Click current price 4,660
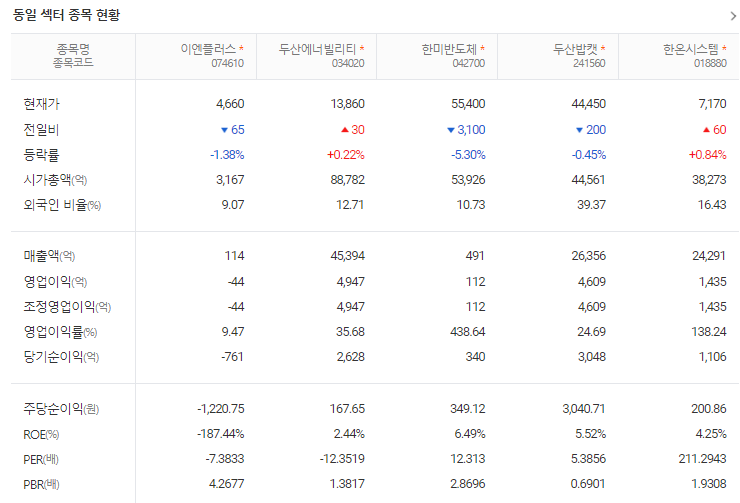 coord(230,104)
